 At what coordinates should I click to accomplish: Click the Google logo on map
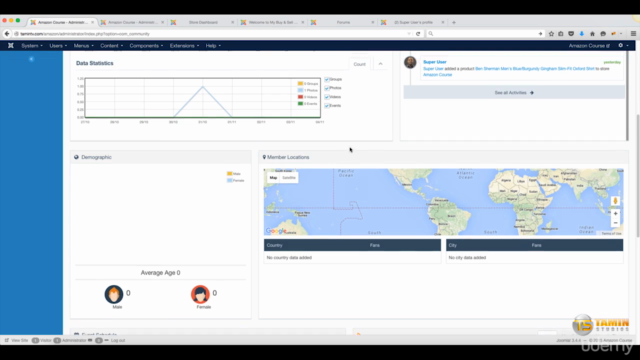pos(276,231)
